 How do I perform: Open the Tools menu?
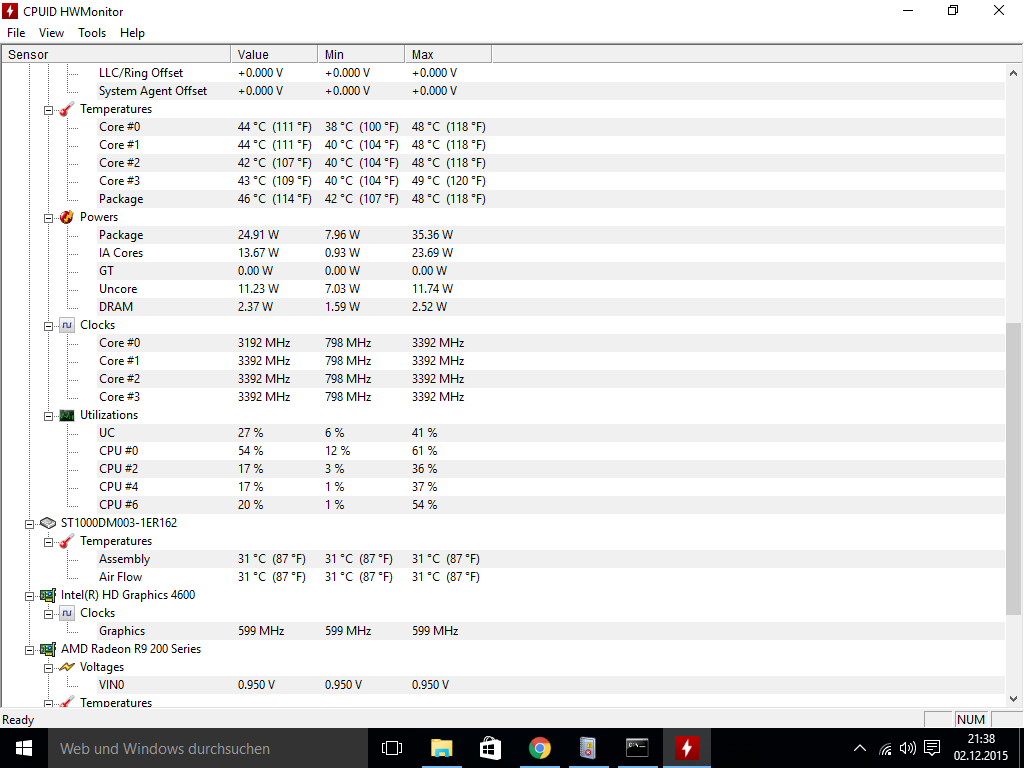pos(92,33)
